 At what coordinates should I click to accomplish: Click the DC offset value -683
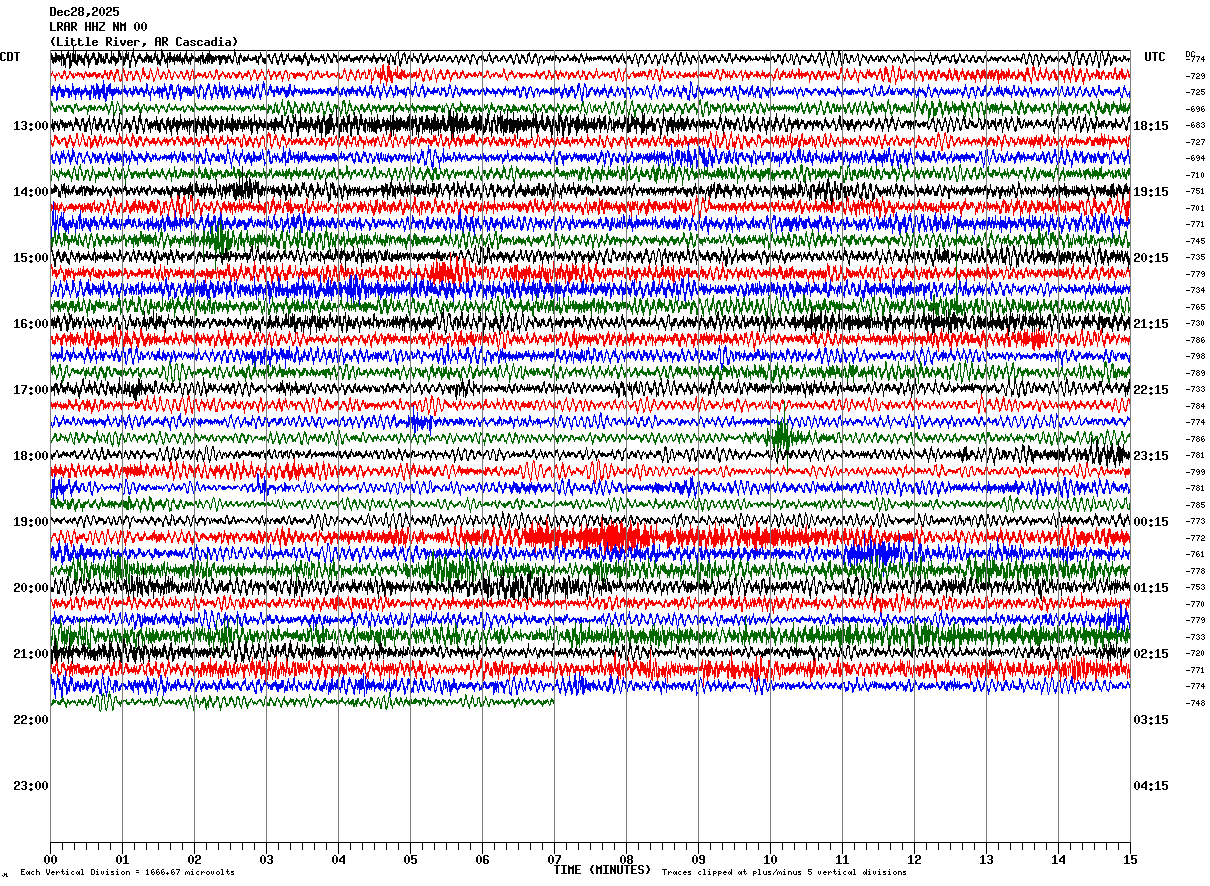[1195, 125]
